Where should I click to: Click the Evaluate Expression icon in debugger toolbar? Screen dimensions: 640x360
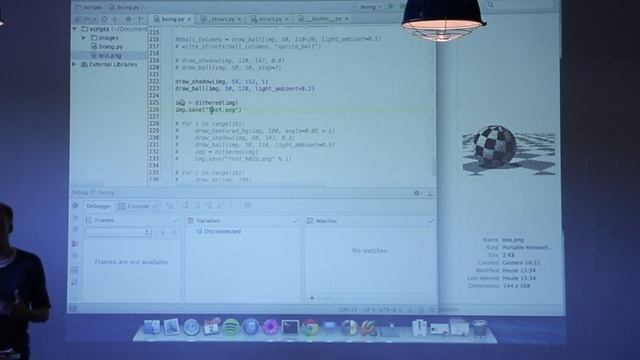tap(247, 206)
